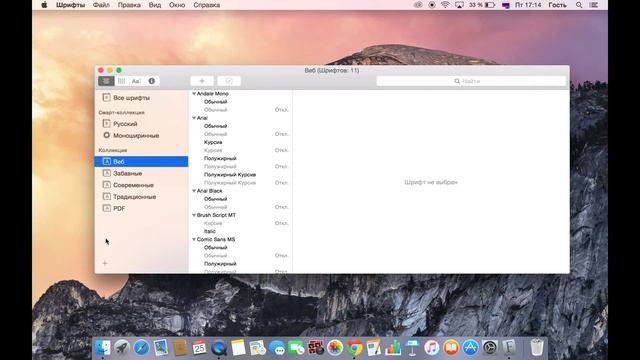640x360 pixels.
Task: Collapse the Comic Sans MS family
Action: coord(194,239)
